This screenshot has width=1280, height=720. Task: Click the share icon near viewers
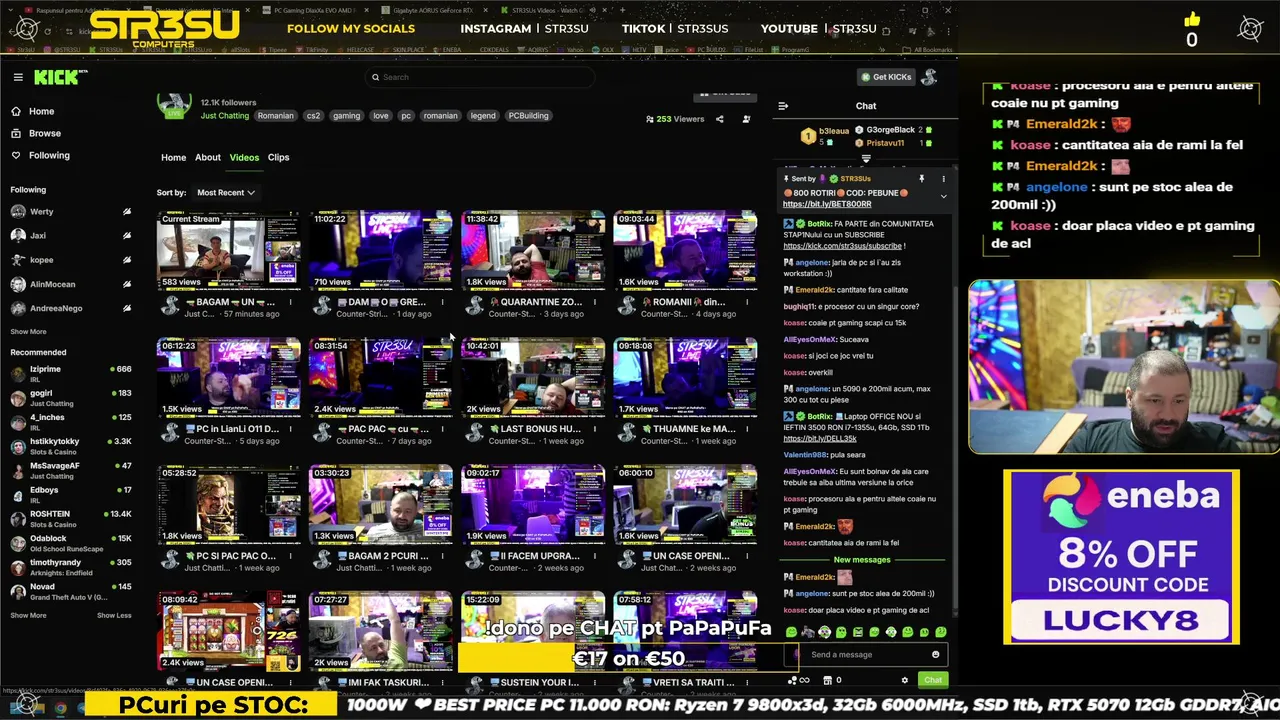point(719,119)
